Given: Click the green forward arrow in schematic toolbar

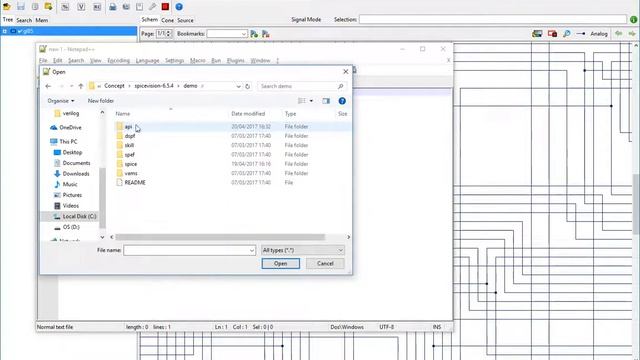Looking at the screenshot, I should (632, 34).
